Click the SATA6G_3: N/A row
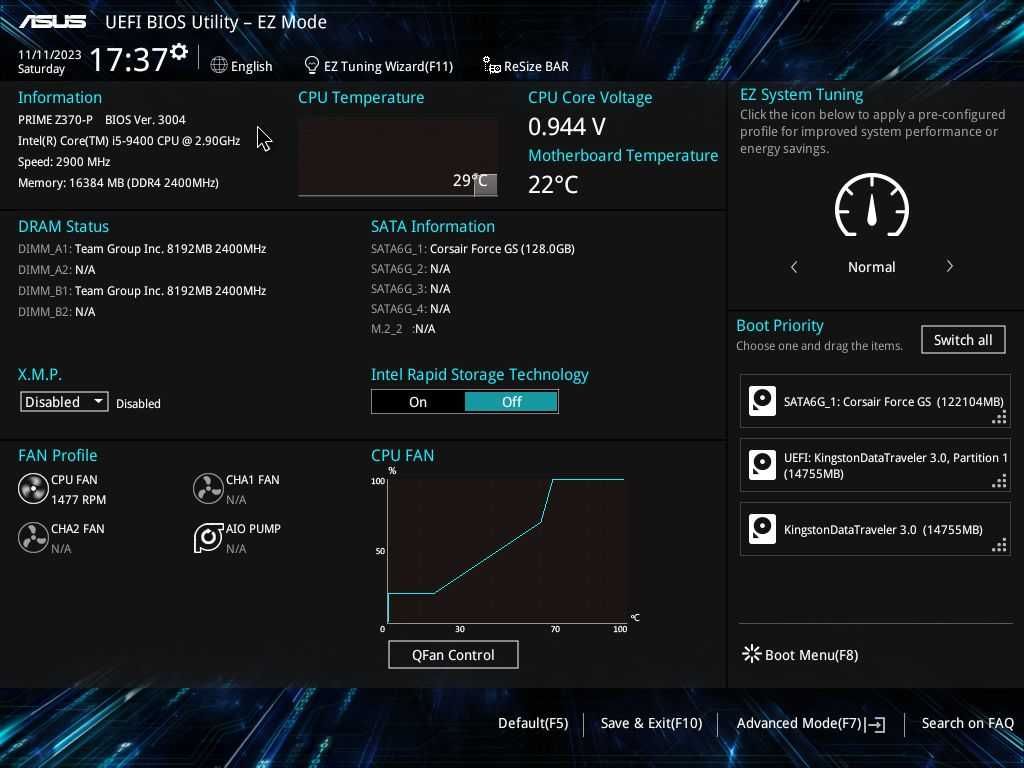This screenshot has height=768, width=1024. (410, 289)
